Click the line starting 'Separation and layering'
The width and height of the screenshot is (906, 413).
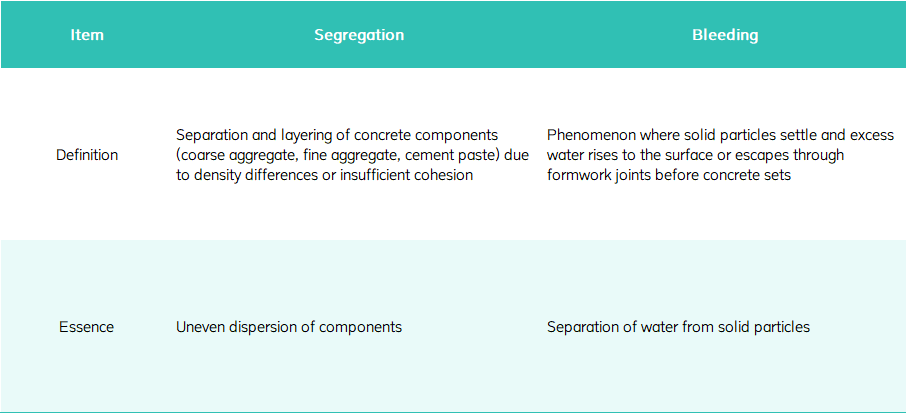point(336,135)
